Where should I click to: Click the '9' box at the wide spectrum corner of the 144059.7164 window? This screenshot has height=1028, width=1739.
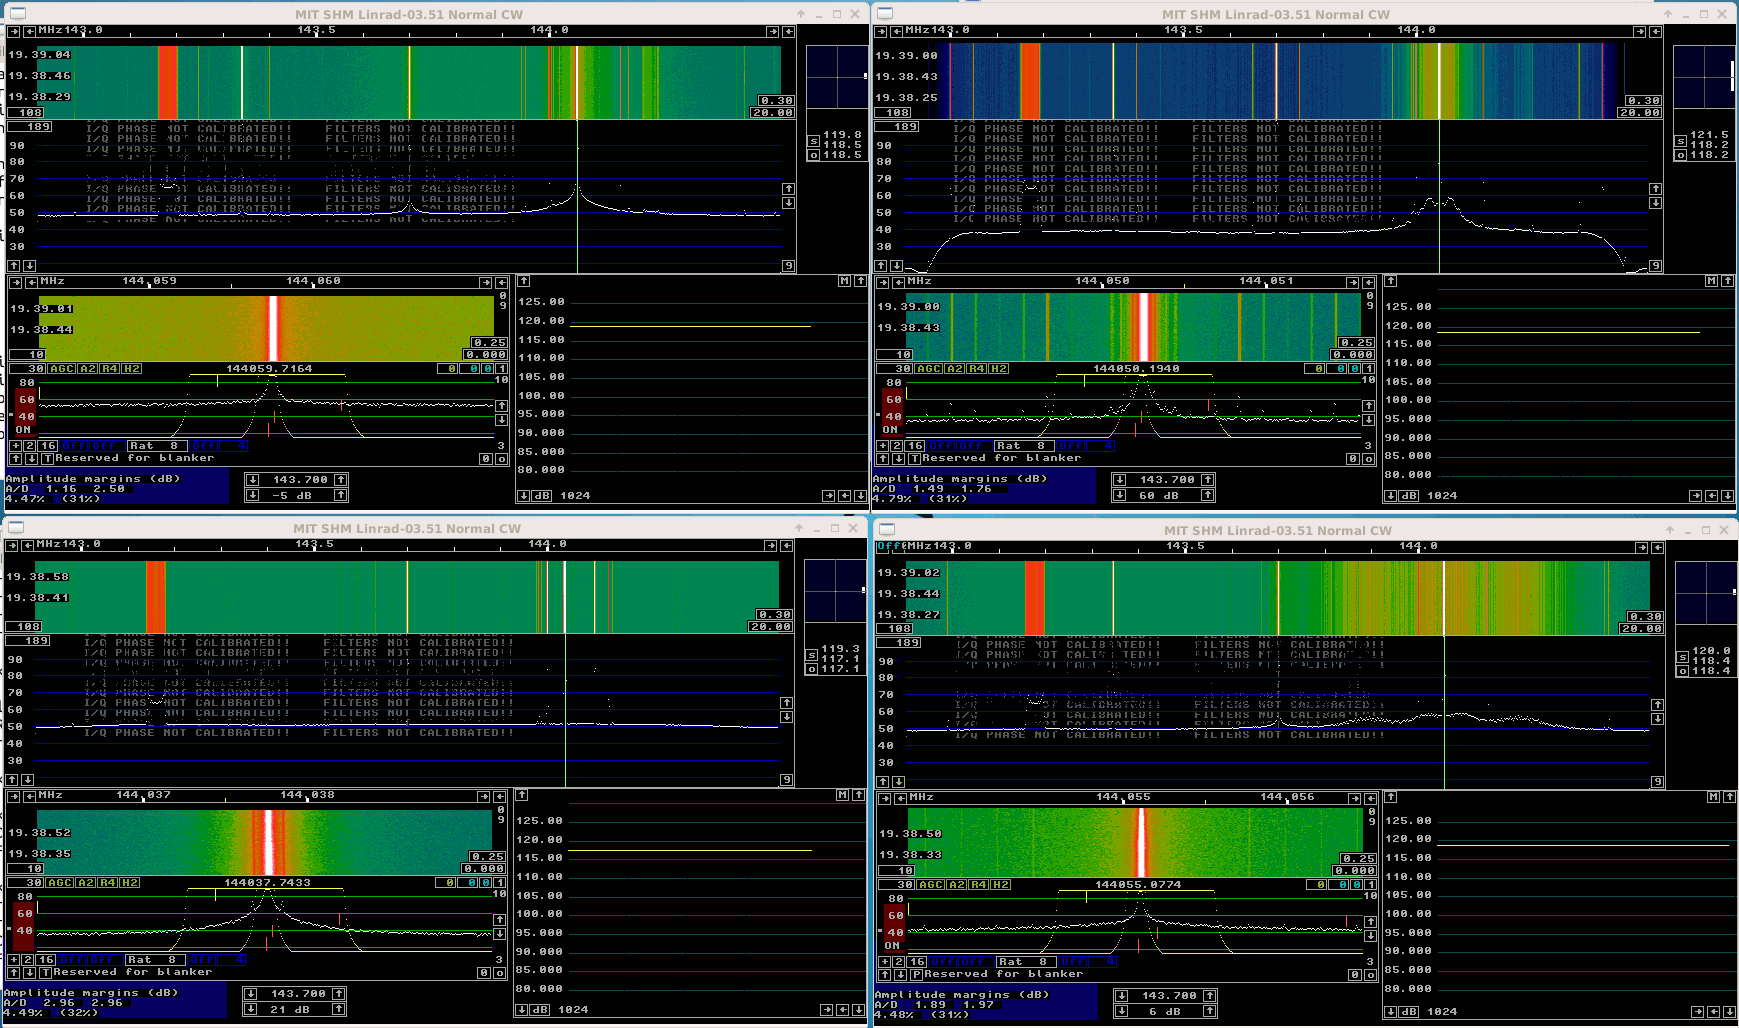(788, 266)
